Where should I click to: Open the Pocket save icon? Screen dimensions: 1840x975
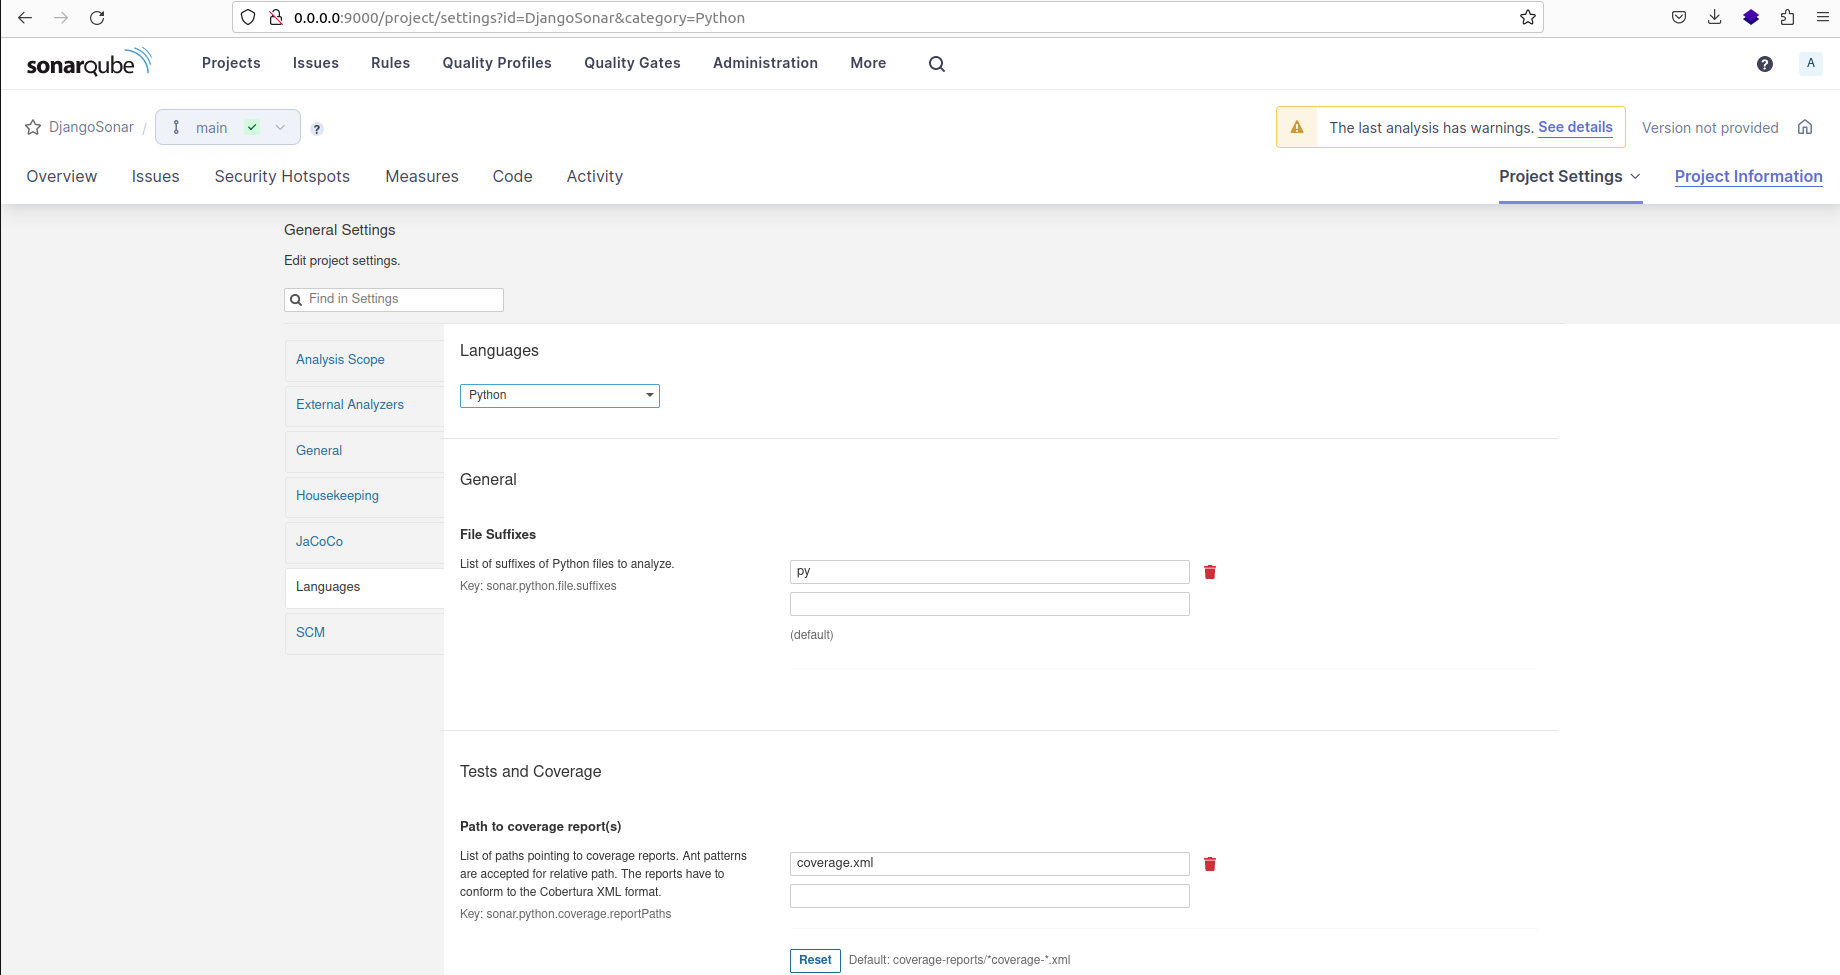tap(1679, 17)
